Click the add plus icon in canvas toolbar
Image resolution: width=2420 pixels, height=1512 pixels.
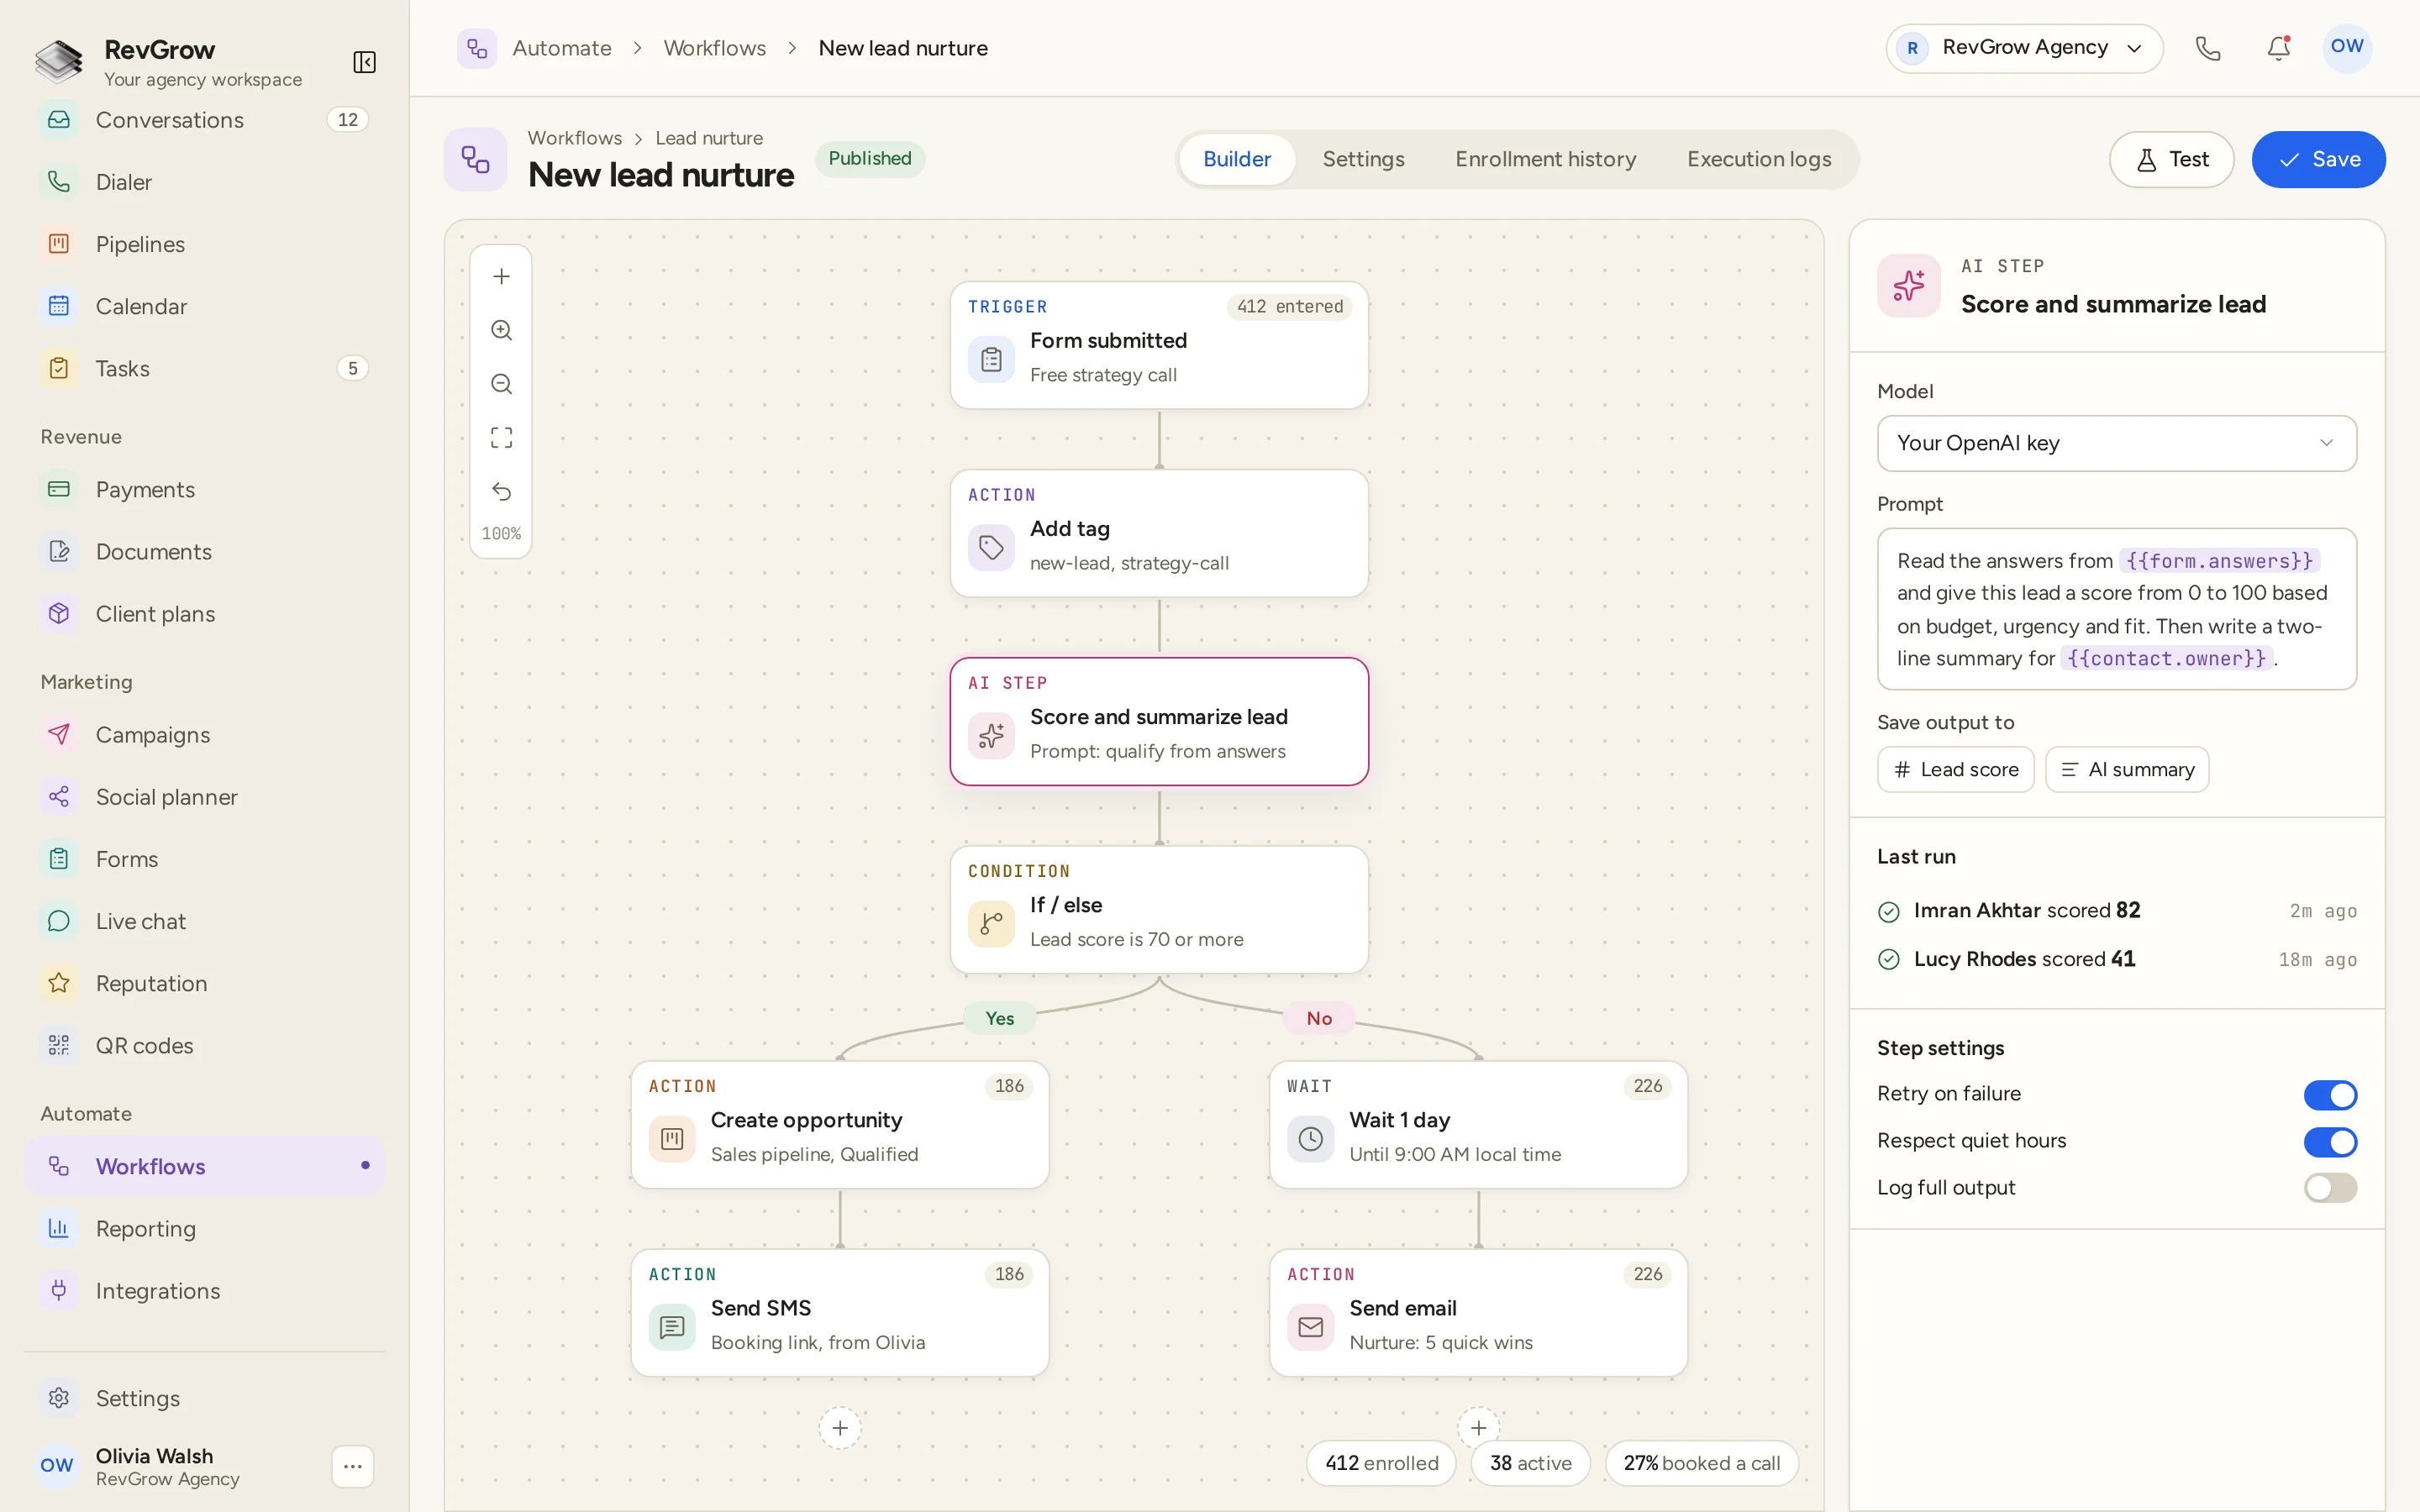[x=501, y=276]
